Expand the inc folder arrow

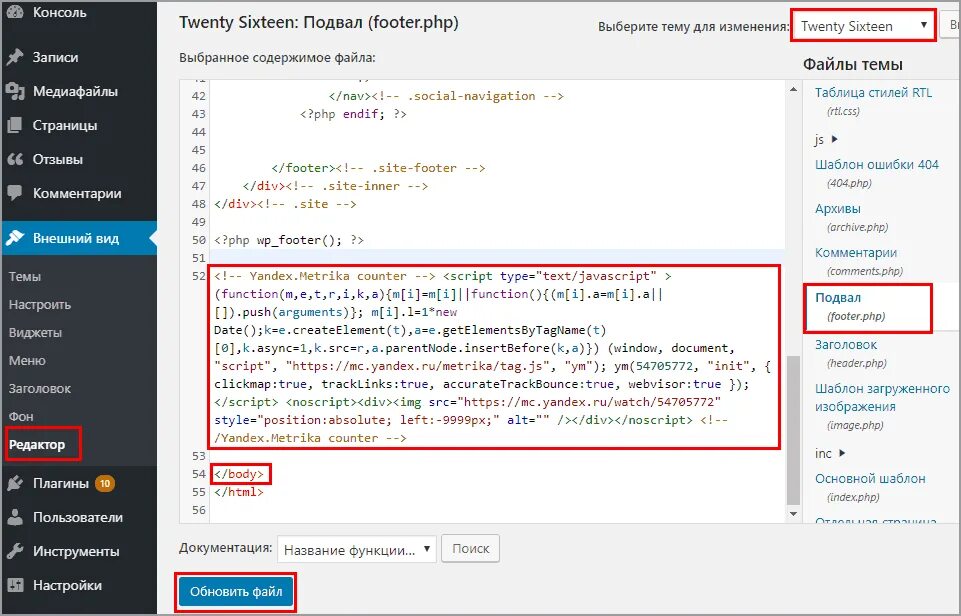point(841,453)
